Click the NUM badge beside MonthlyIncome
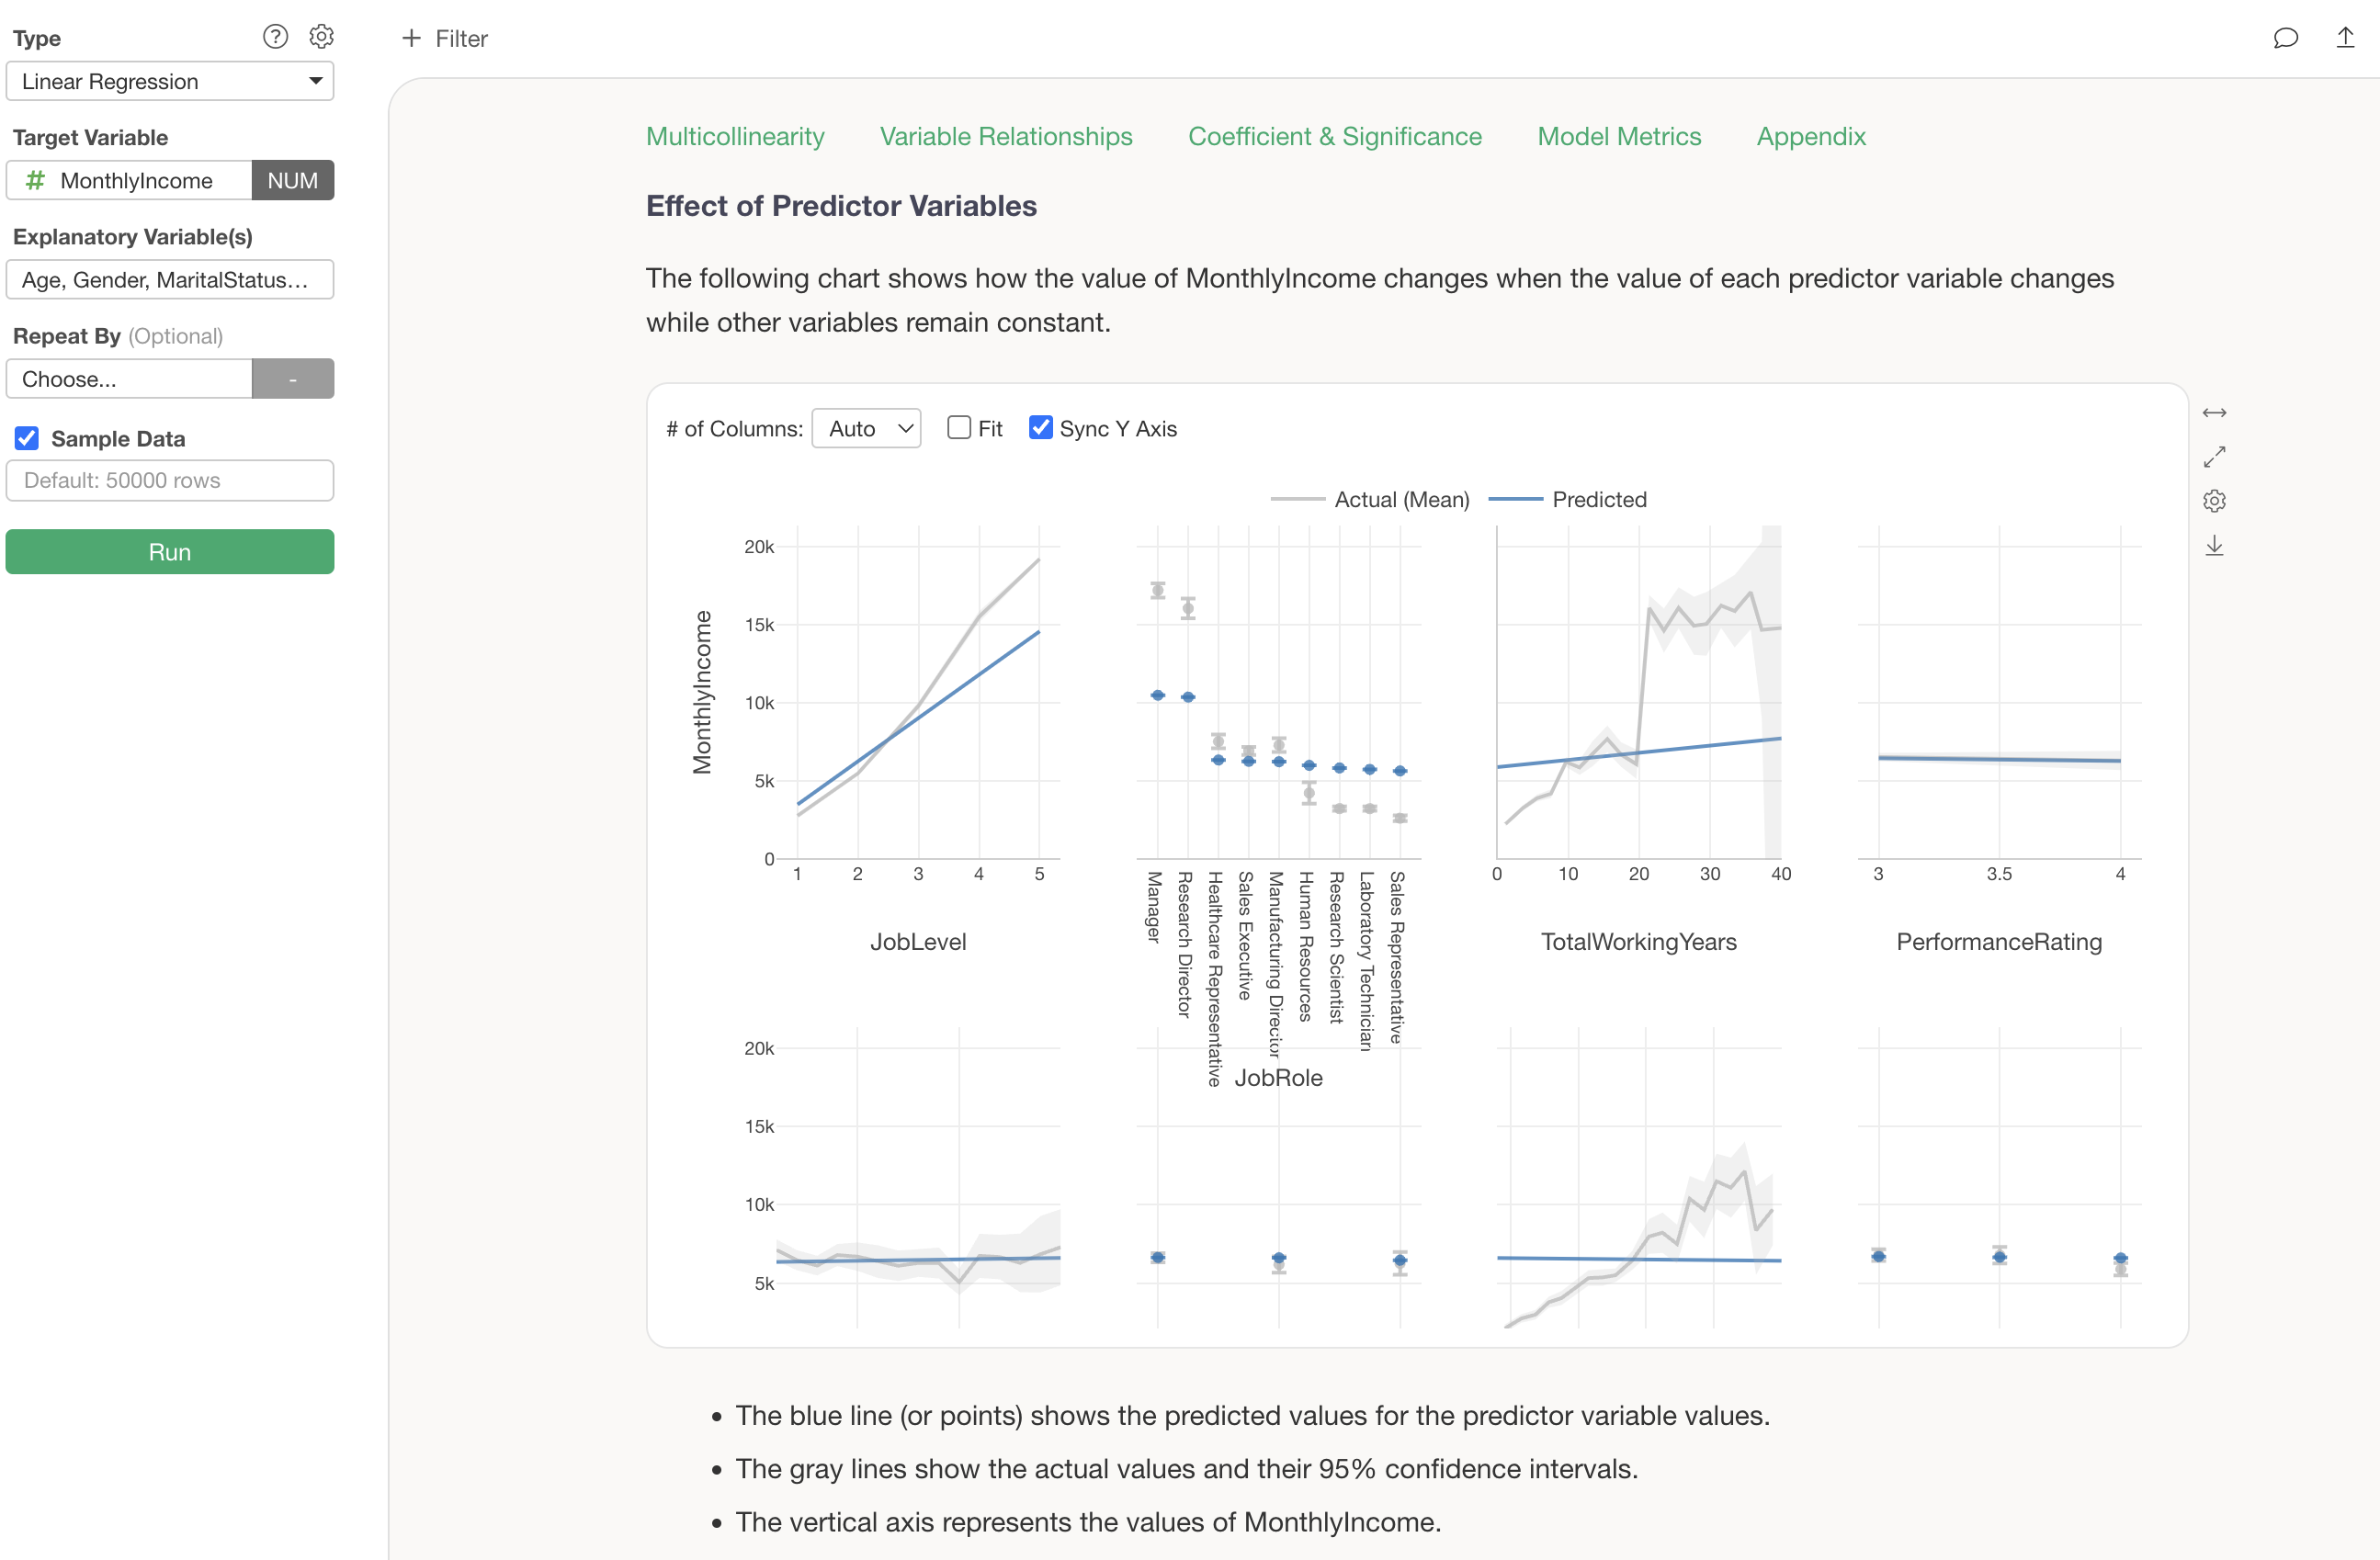The image size is (2380, 1560). tap(292, 180)
